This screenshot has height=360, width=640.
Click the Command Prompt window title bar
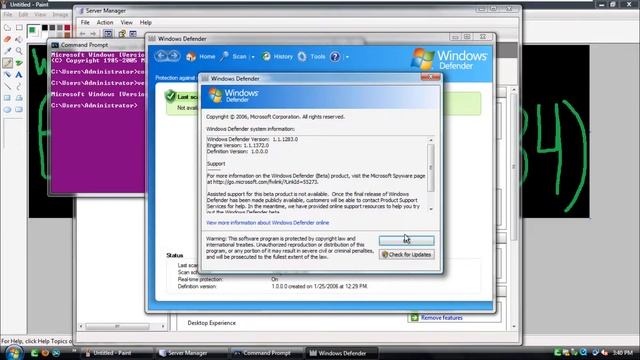click(x=96, y=45)
